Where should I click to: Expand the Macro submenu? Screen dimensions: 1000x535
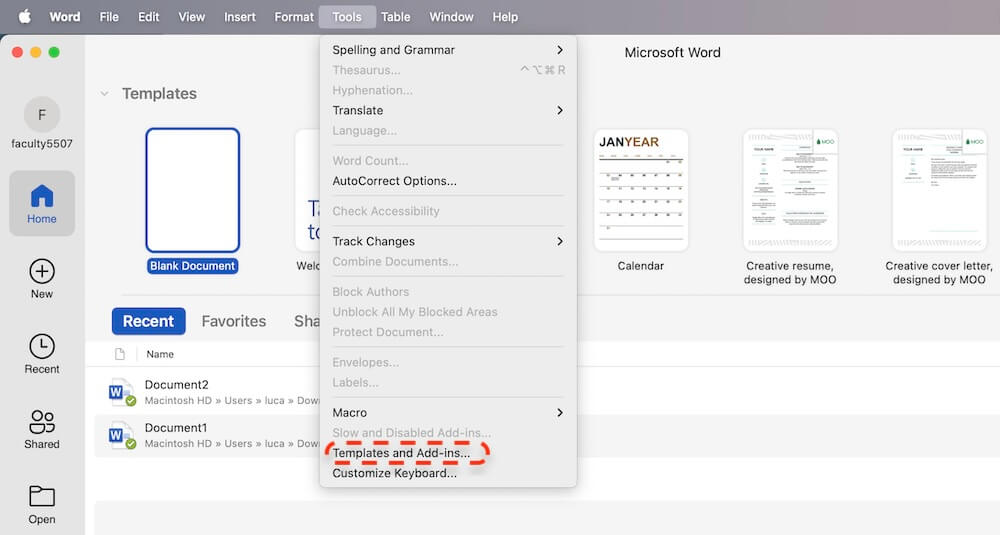tap(448, 413)
